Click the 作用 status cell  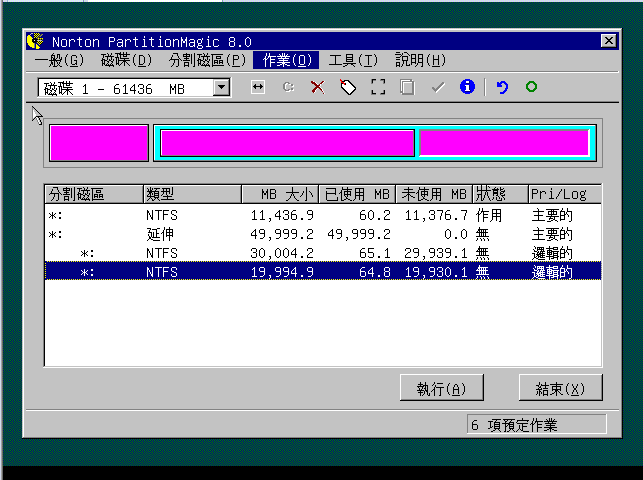(489, 215)
